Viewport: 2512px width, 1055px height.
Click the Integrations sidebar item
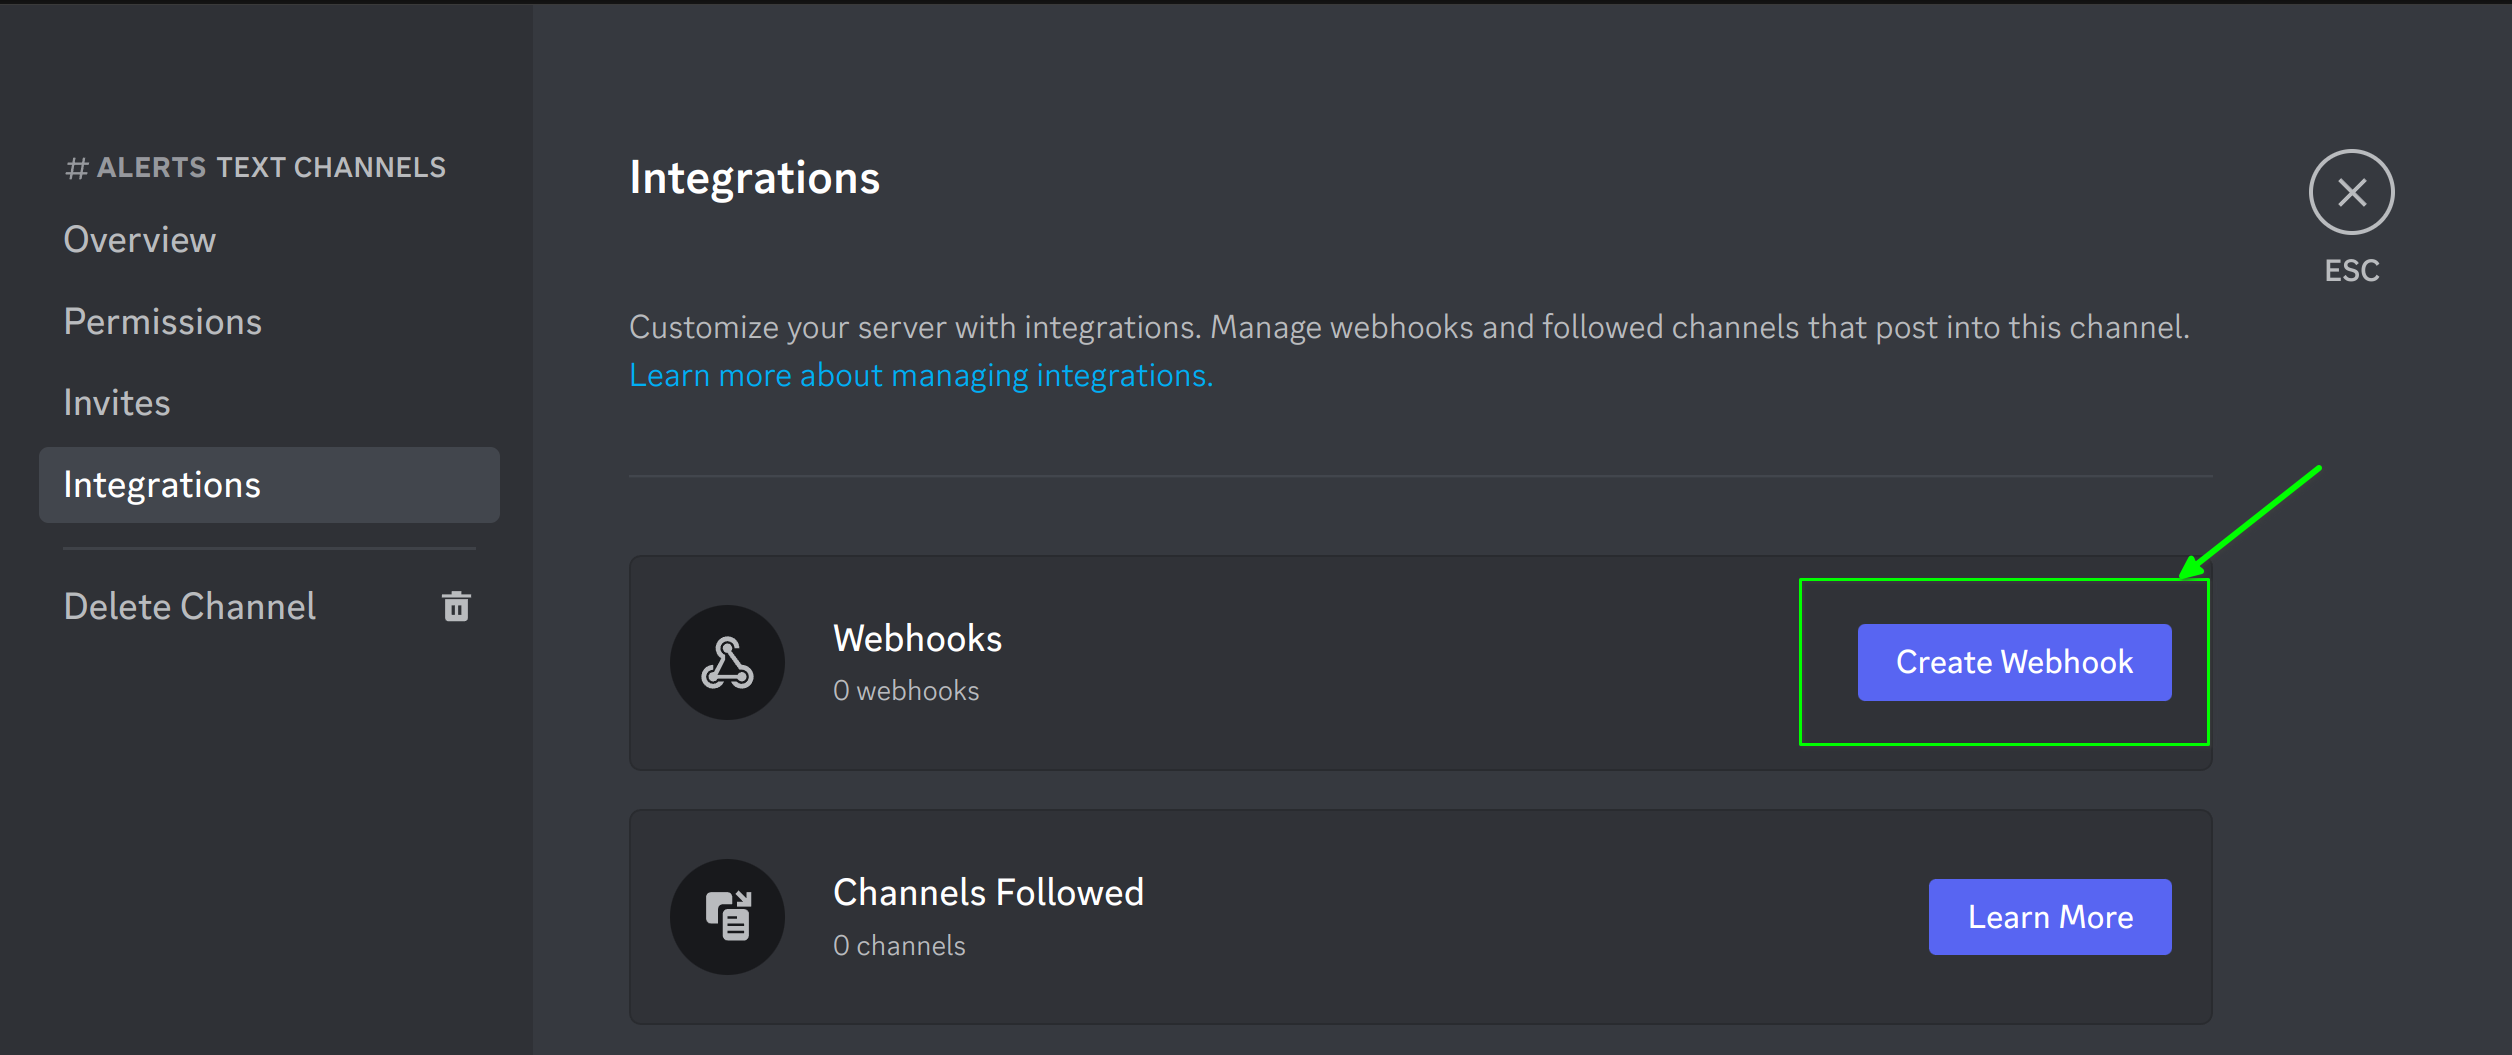click(x=162, y=485)
